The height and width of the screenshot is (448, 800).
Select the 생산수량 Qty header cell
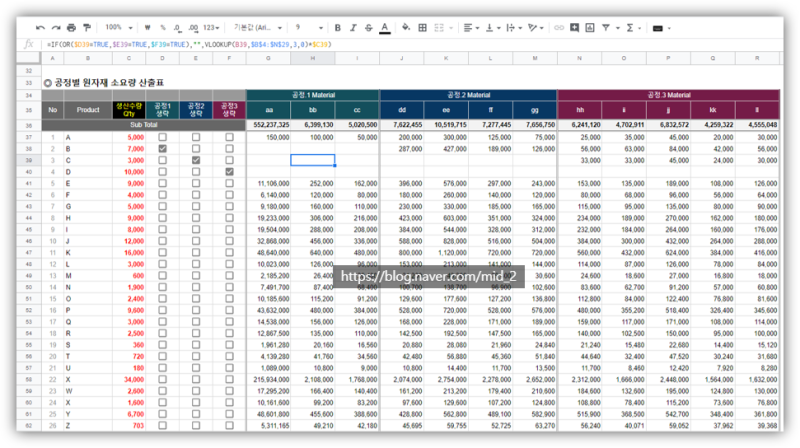(129, 110)
